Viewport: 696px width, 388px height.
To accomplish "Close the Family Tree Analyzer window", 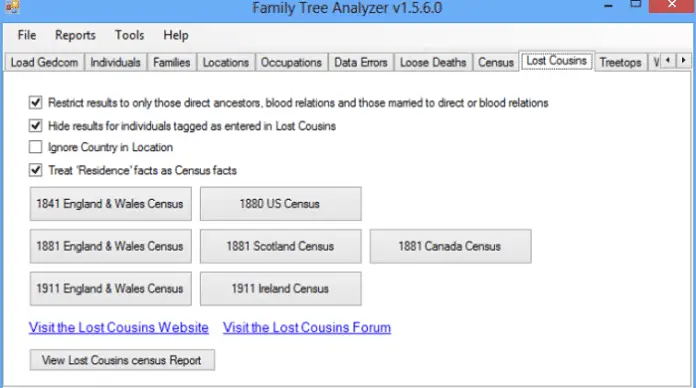I will point(672,5).
